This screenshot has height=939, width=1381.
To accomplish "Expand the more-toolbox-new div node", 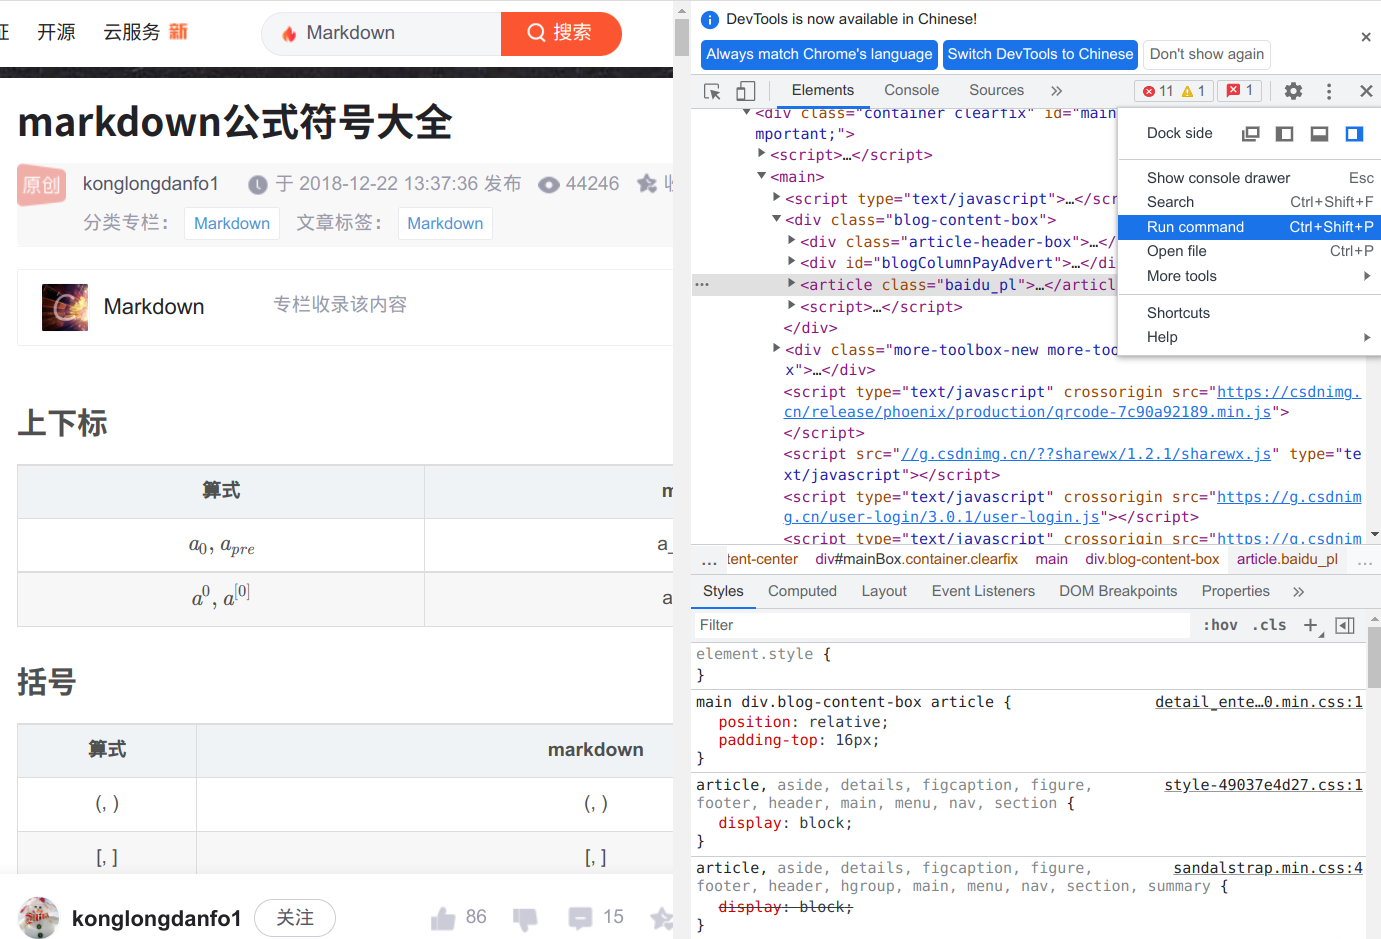I will [x=776, y=349].
